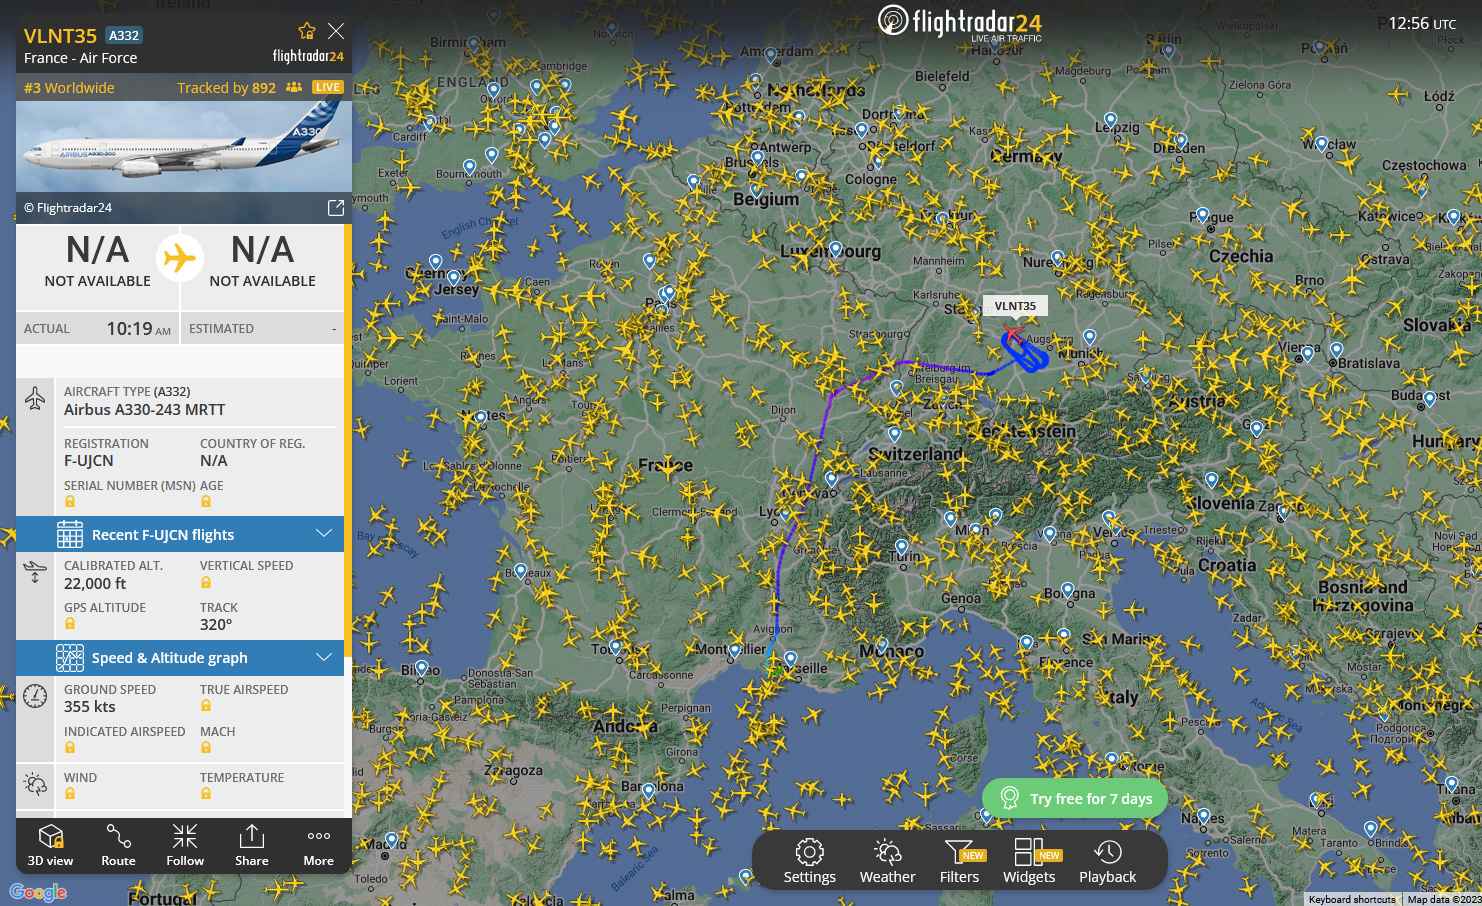Close the VLNT35 flight panel

pyautogui.click(x=336, y=31)
